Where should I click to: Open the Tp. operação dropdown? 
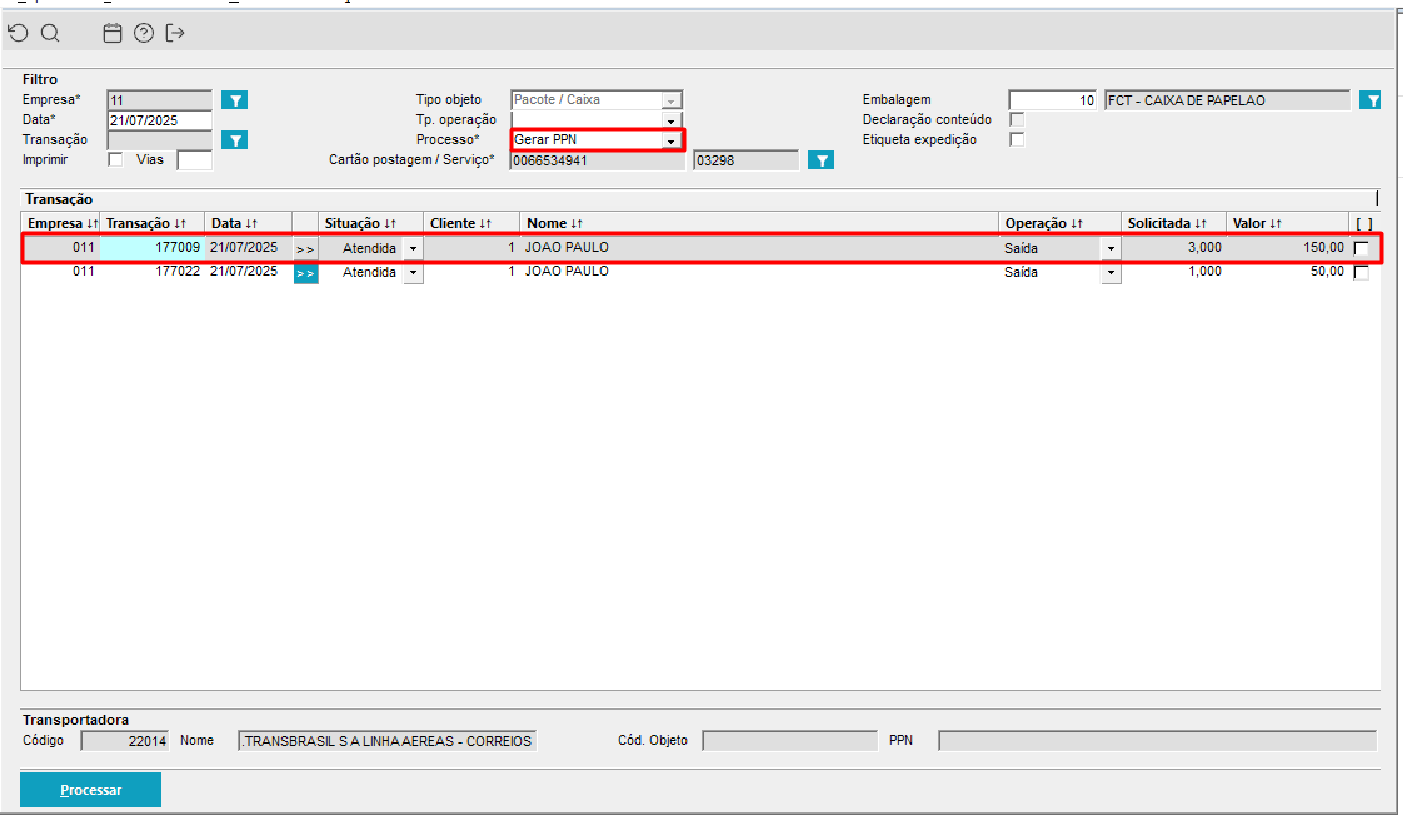(672, 120)
